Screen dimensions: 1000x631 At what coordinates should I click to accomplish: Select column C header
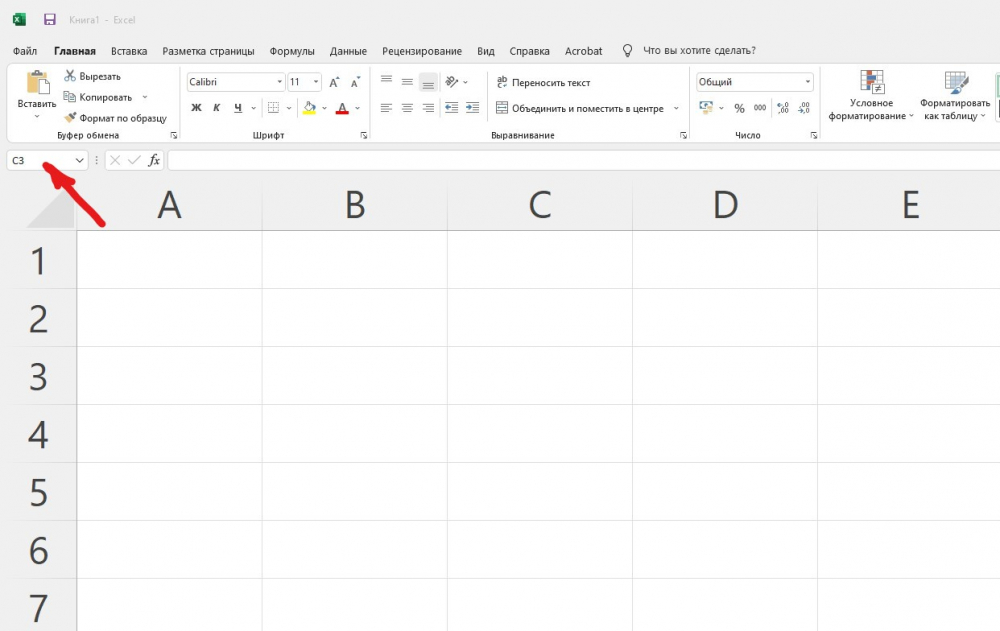coord(540,205)
